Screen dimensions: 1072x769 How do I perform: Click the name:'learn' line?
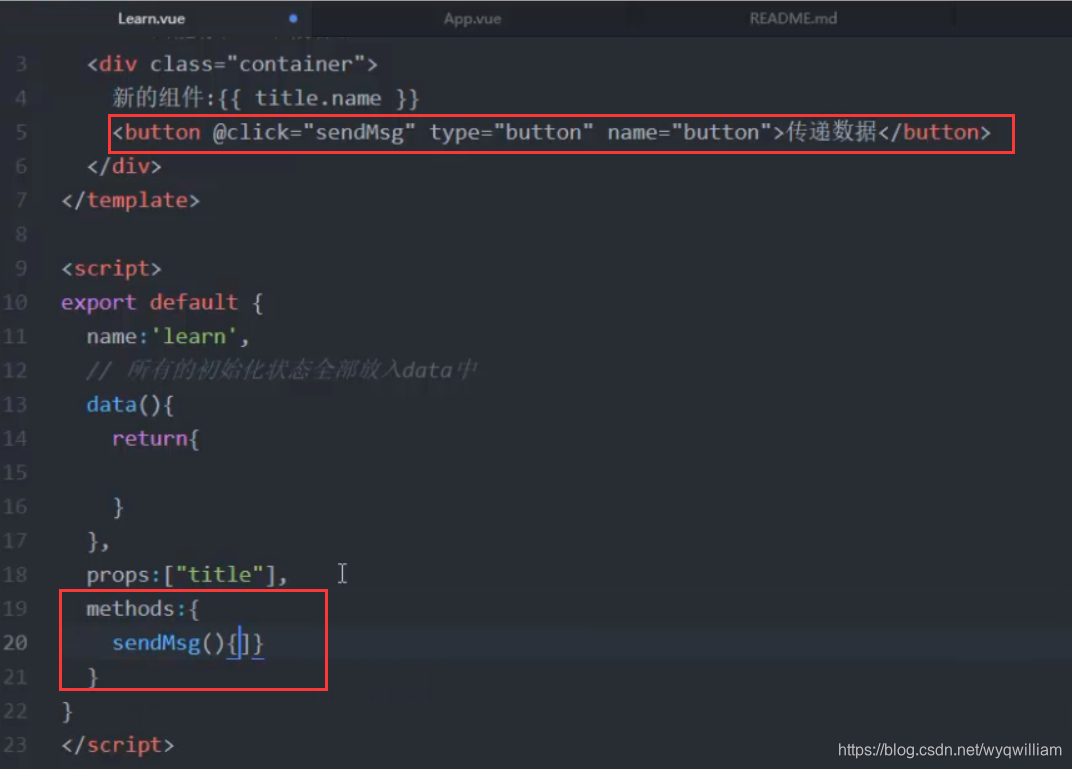coord(168,336)
